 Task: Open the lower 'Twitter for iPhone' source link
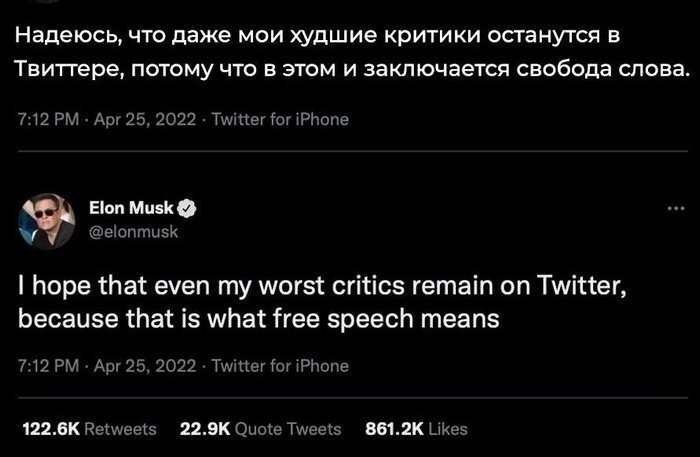coord(280,366)
